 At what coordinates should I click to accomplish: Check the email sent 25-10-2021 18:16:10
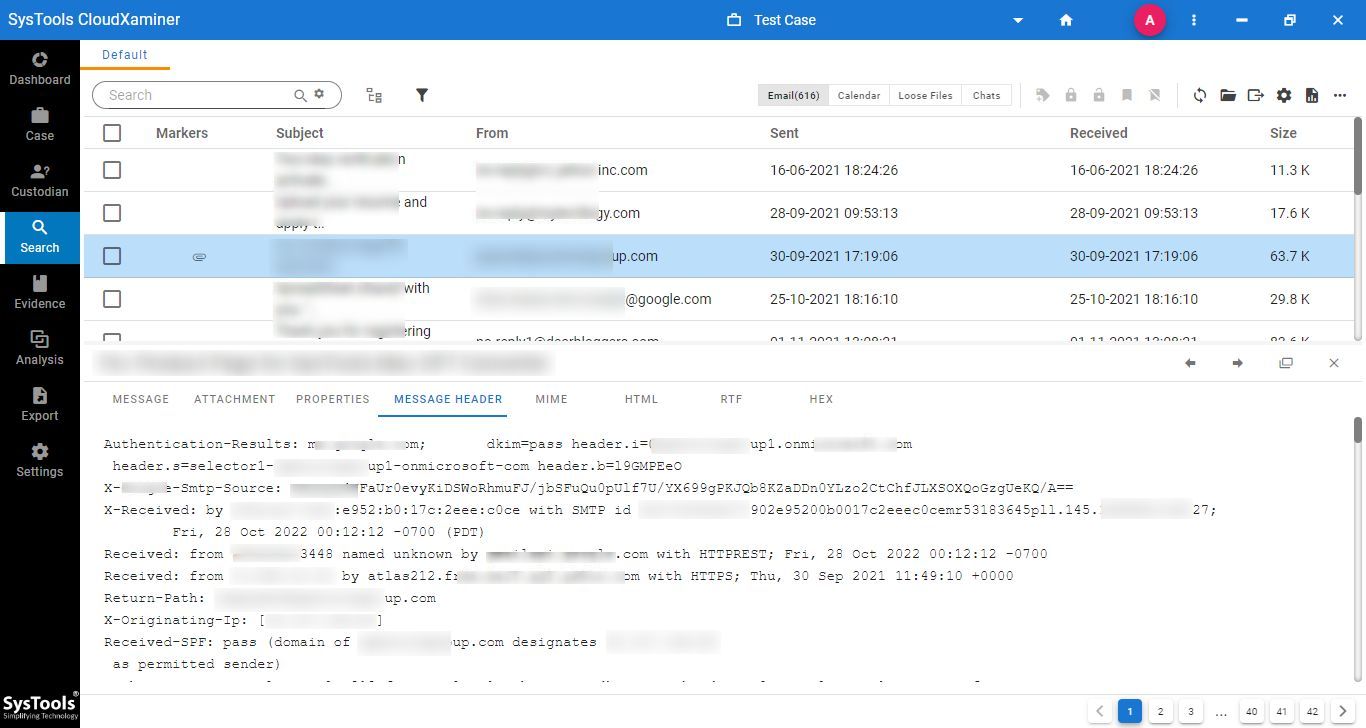point(112,299)
